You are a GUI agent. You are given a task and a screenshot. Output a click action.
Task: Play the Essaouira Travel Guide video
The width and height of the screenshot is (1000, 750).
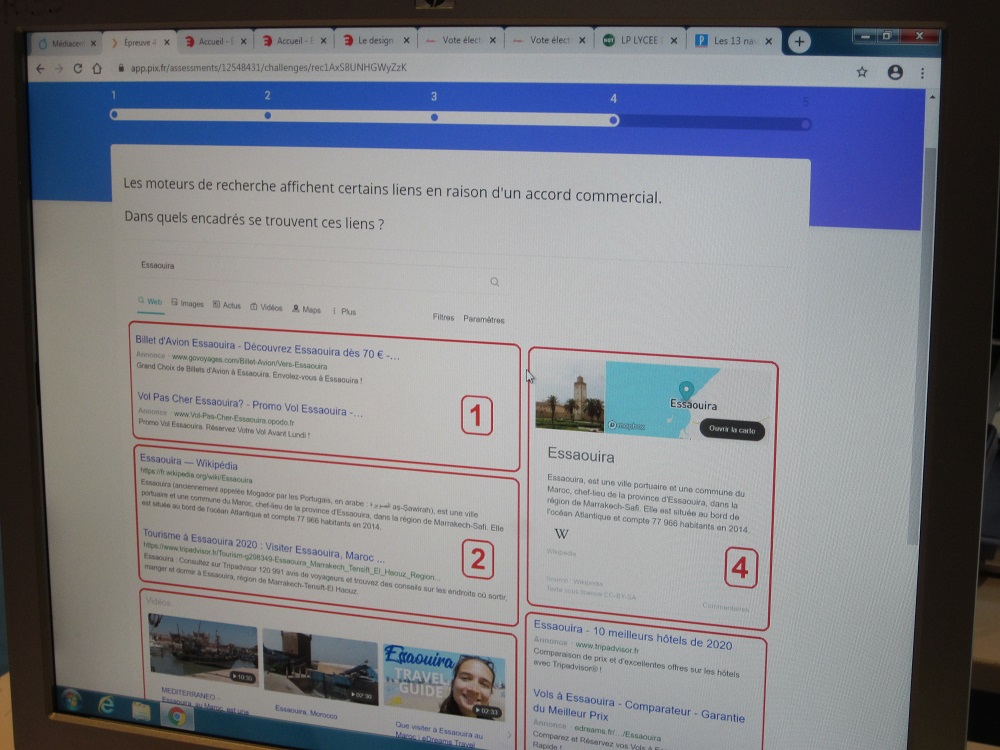[444, 682]
